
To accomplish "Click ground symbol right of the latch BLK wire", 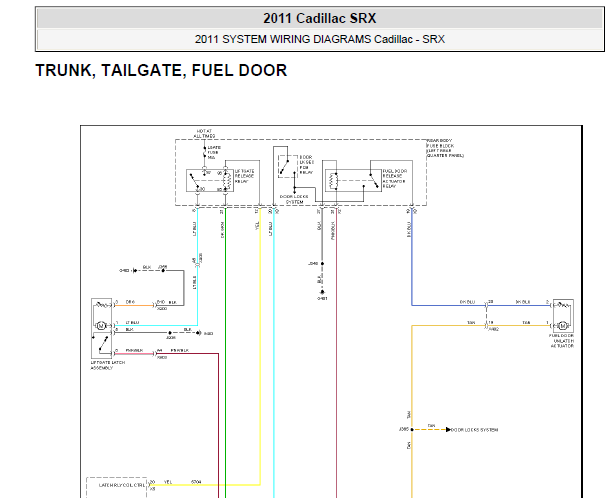I will [x=199, y=333].
